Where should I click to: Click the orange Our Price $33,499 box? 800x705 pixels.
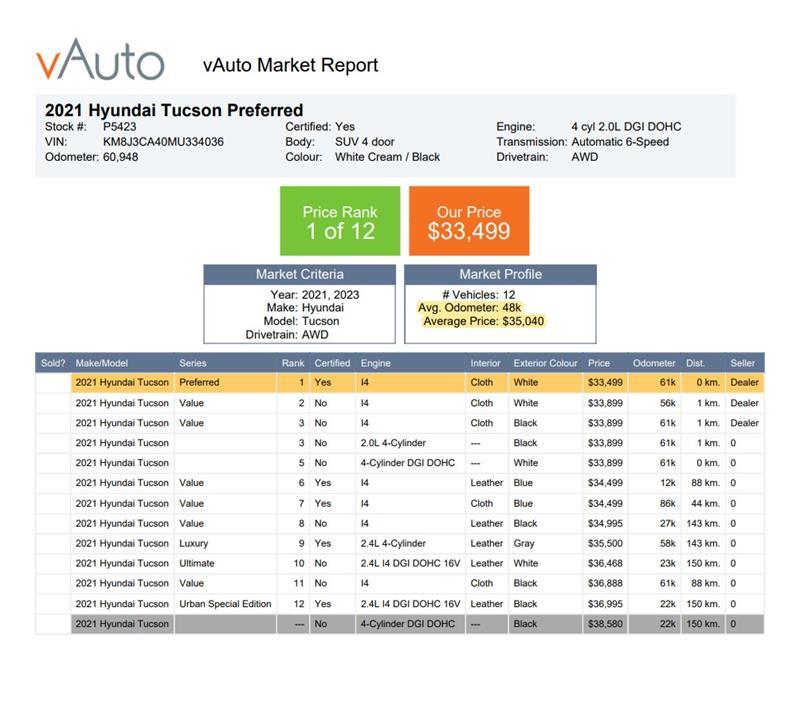[469, 221]
